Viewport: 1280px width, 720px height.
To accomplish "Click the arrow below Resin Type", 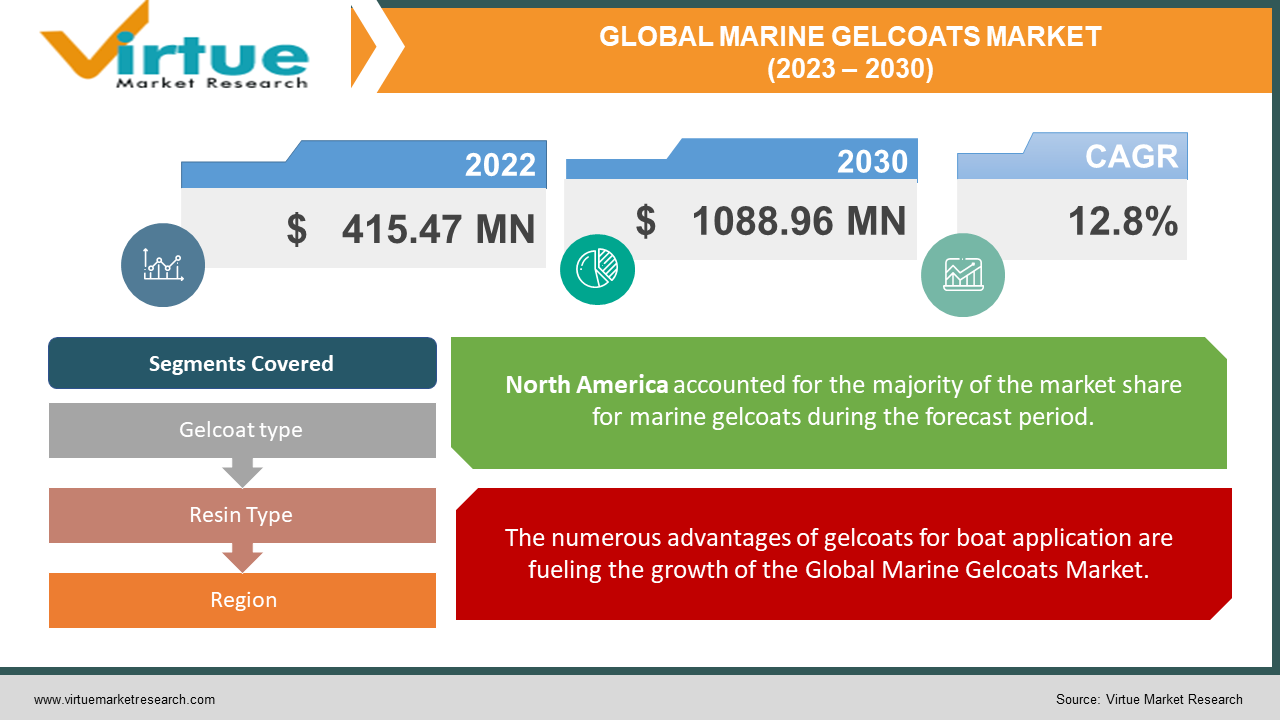I will 242,557.
